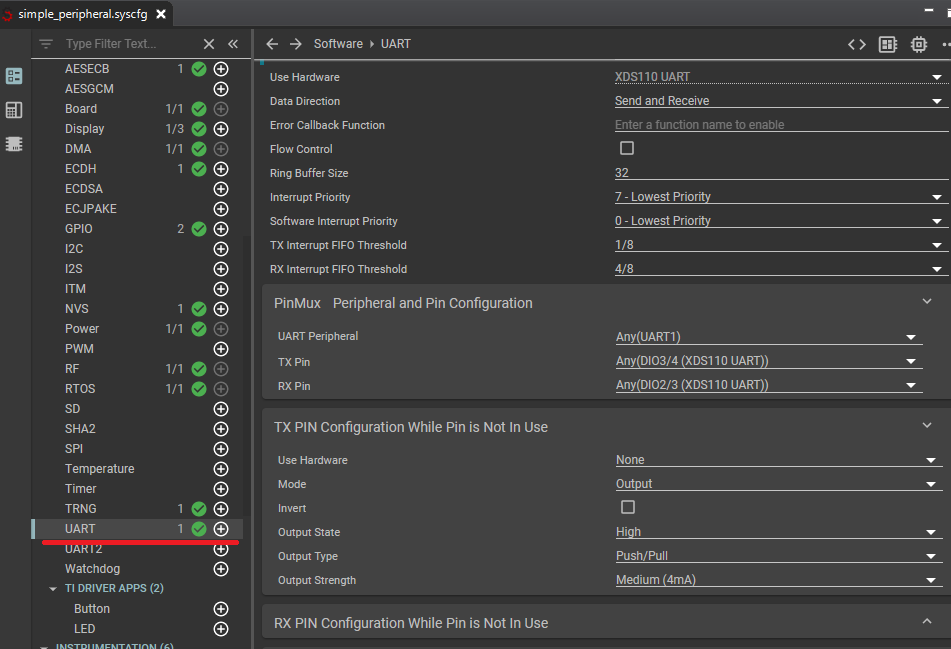Open the board view icon in the toolbar
951x649 pixels.
[x=888, y=44]
